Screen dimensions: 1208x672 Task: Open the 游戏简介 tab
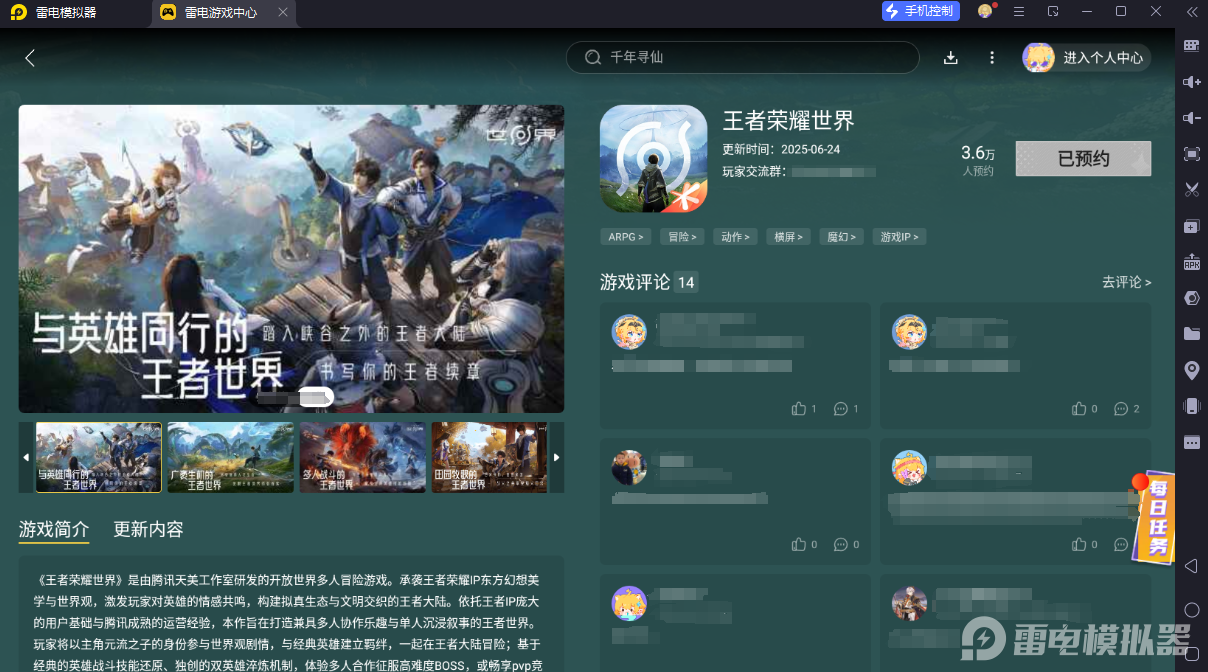click(54, 529)
